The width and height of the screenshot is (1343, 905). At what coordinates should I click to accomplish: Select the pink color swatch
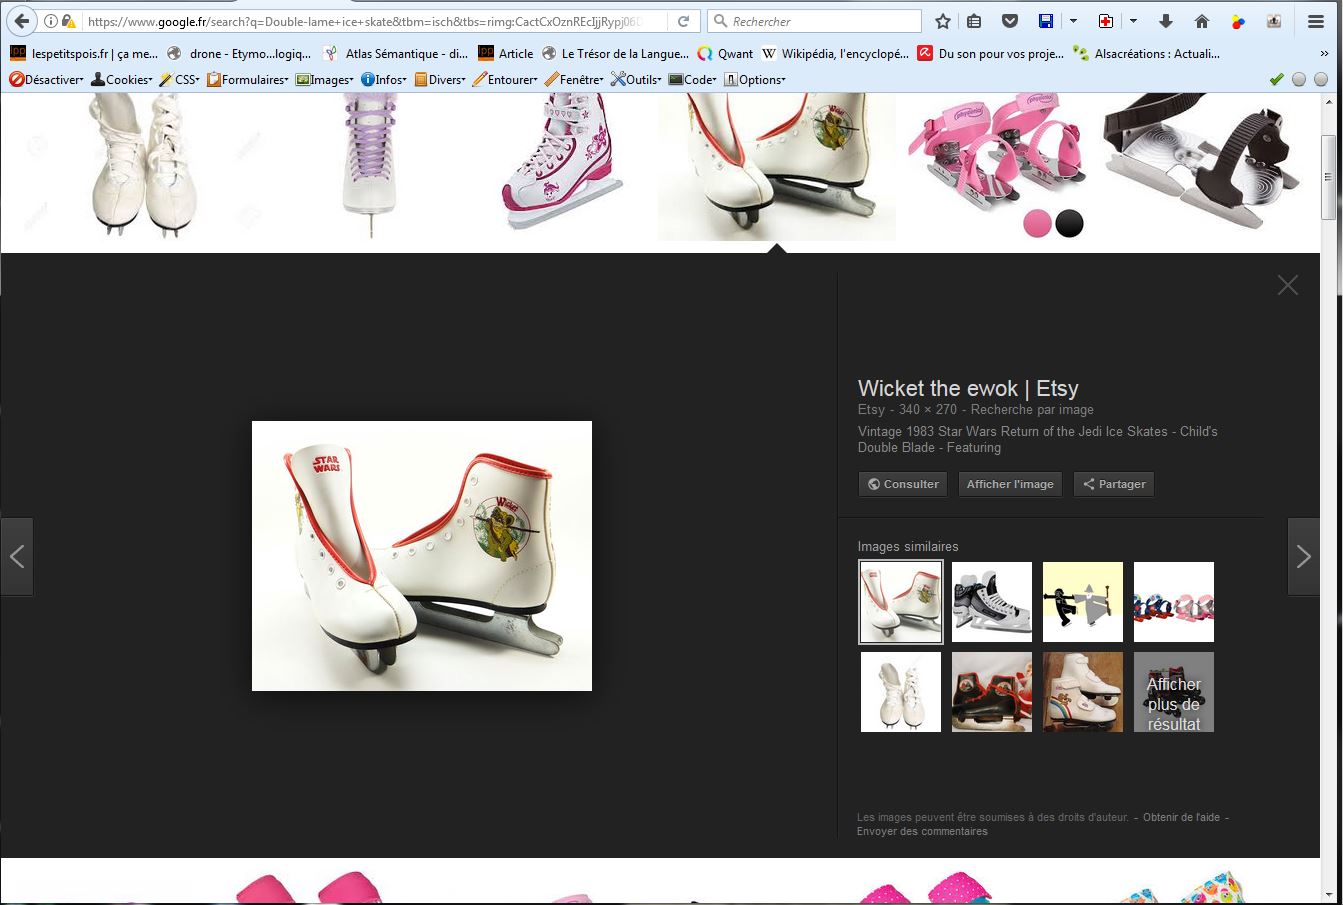[1037, 223]
